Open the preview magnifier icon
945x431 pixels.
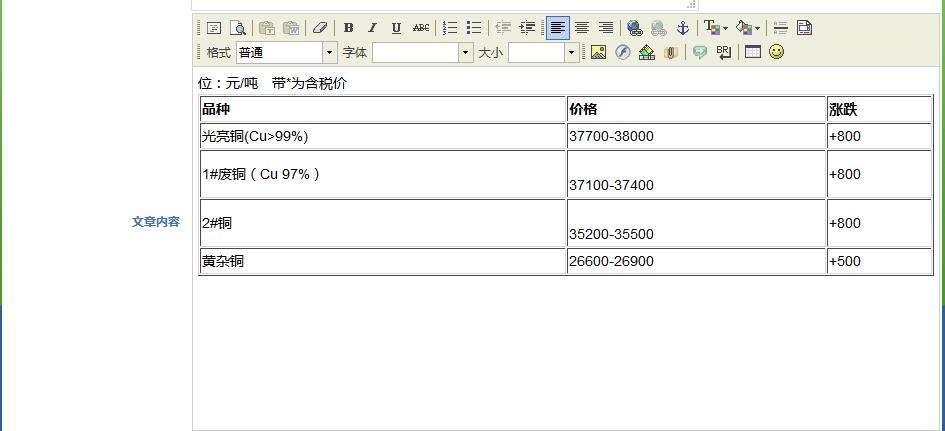[239, 28]
